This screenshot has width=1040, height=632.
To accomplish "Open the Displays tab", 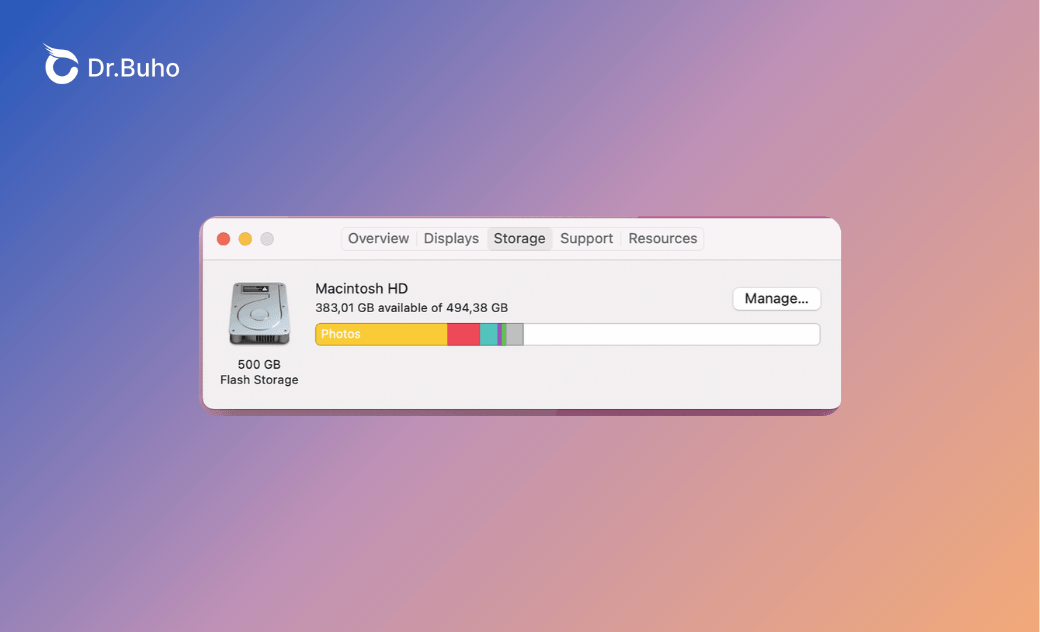I will click(450, 238).
